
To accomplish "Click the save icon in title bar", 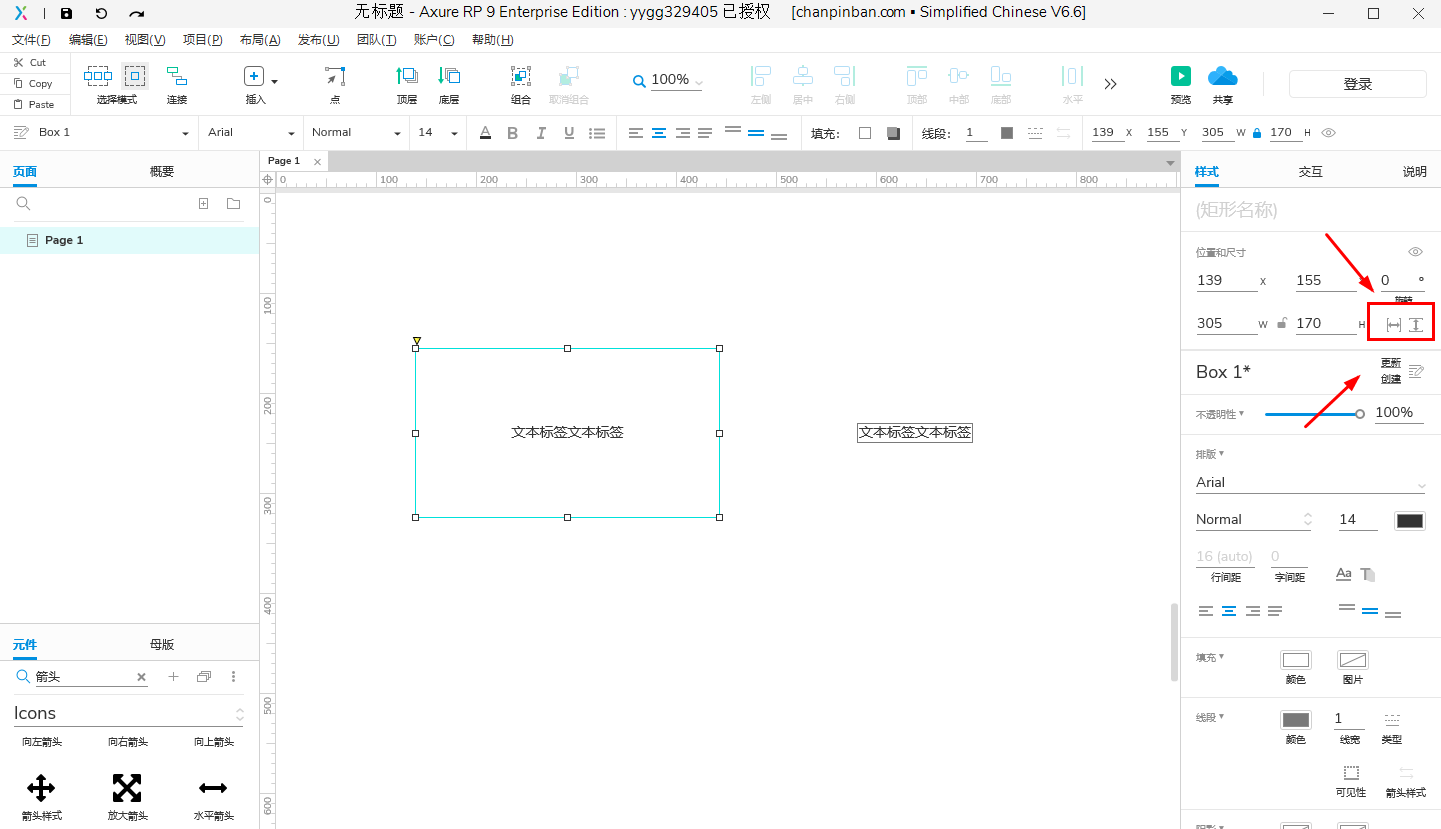I will pos(66,13).
